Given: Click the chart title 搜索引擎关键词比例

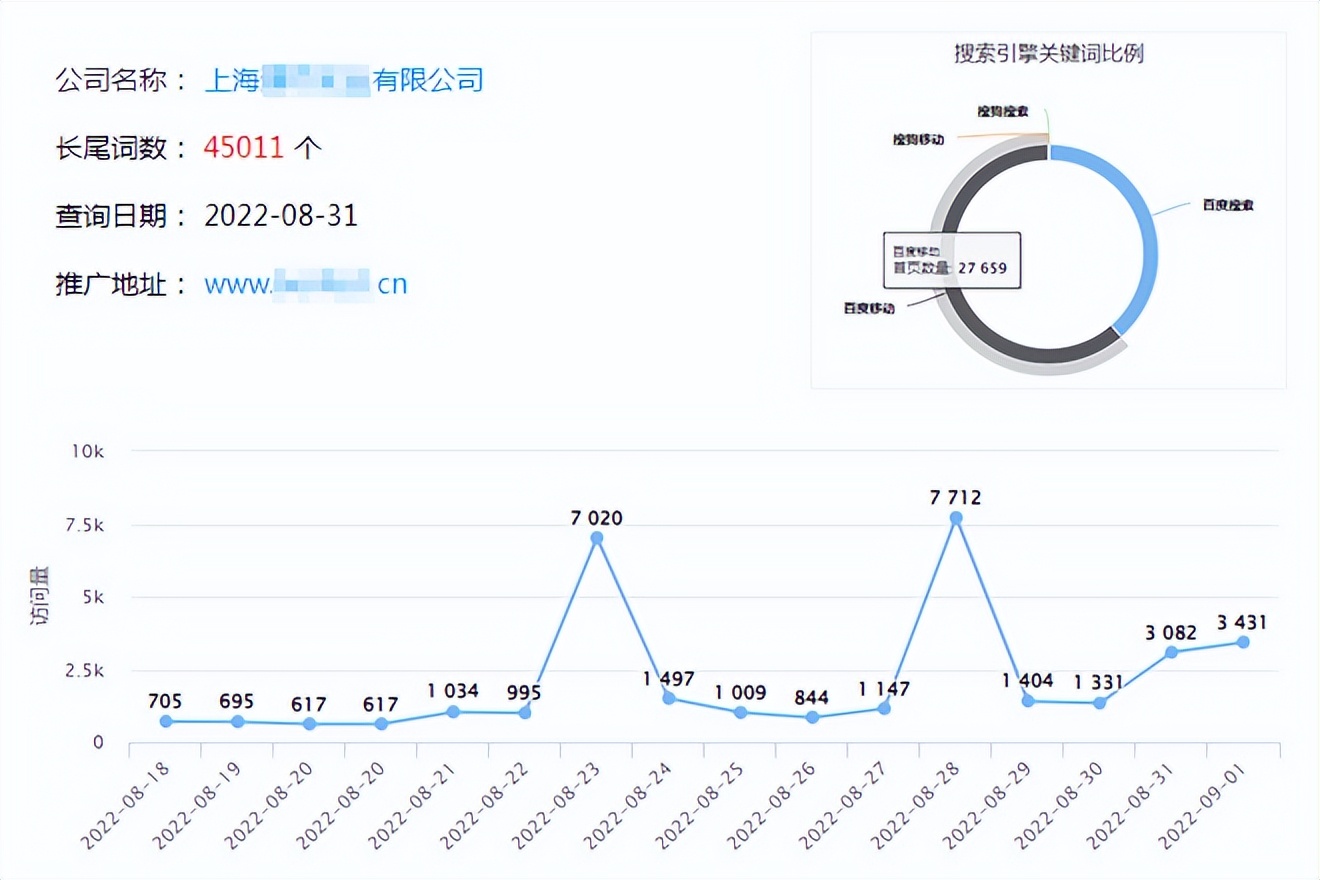Looking at the screenshot, I should point(1050,56).
